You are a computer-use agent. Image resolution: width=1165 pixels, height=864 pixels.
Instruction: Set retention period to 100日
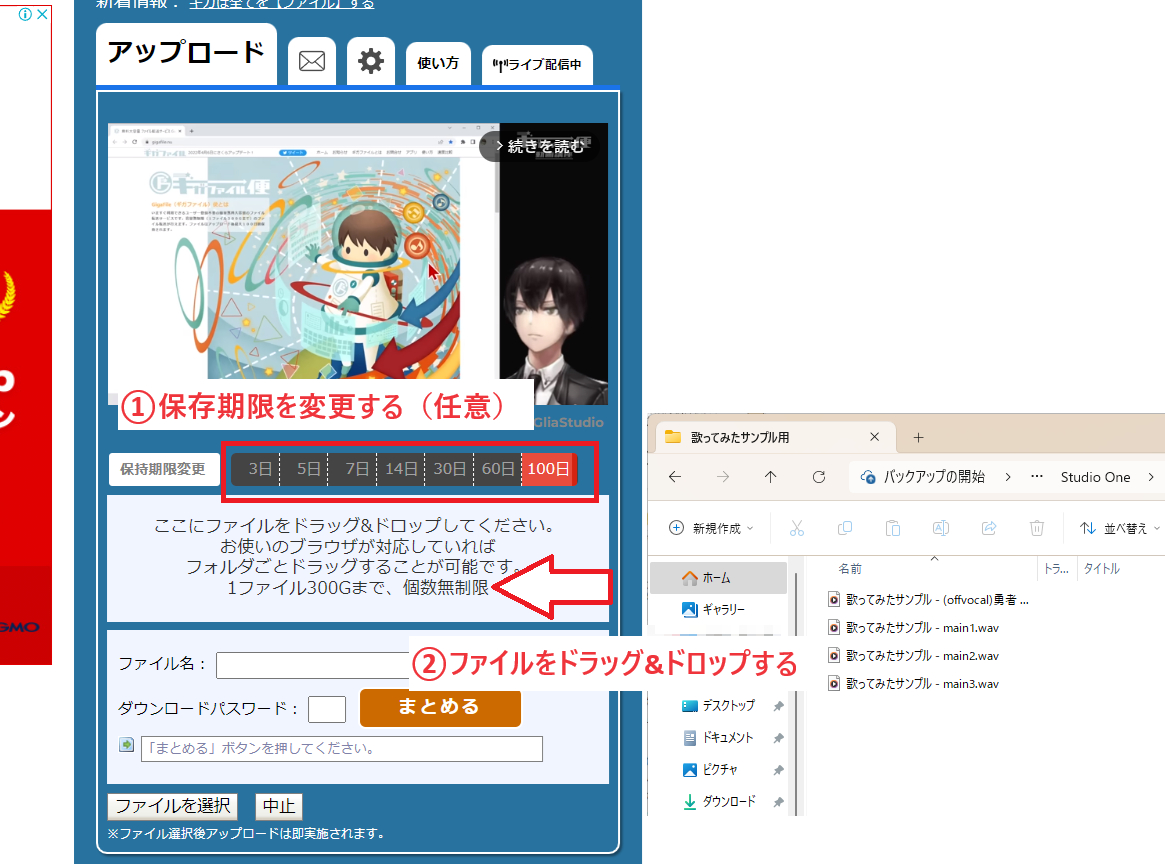(549, 469)
